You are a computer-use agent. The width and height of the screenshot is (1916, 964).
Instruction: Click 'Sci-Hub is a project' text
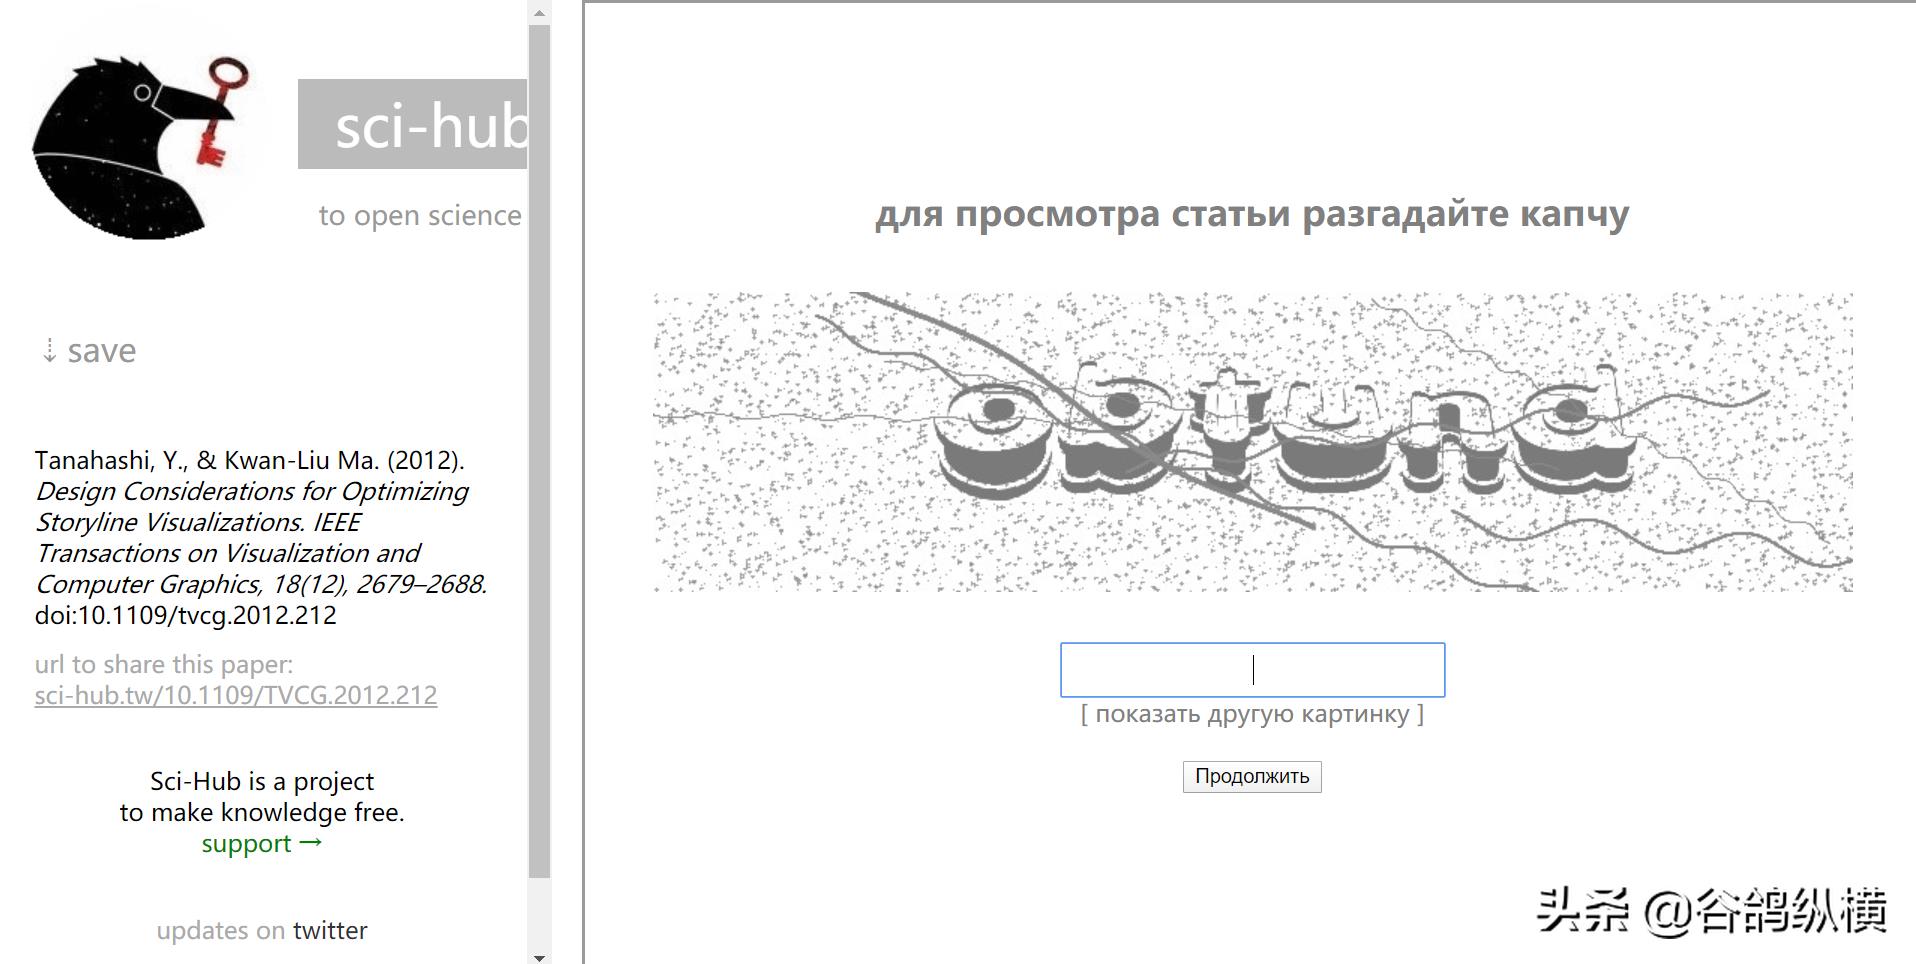tap(262, 781)
